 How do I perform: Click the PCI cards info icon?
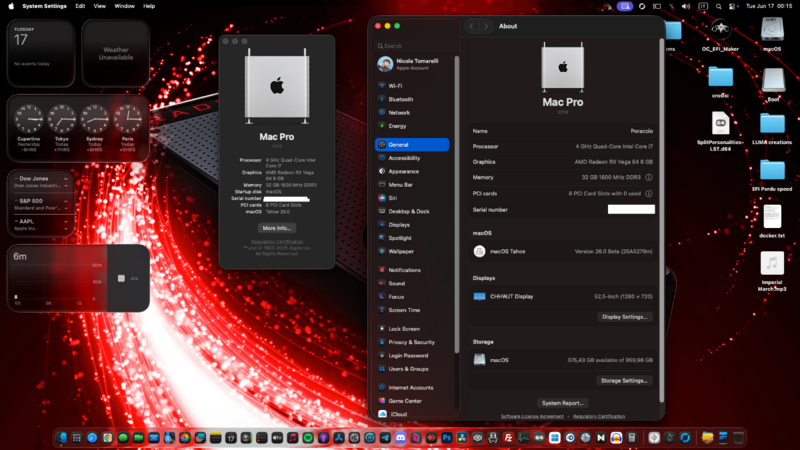coord(649,193)
